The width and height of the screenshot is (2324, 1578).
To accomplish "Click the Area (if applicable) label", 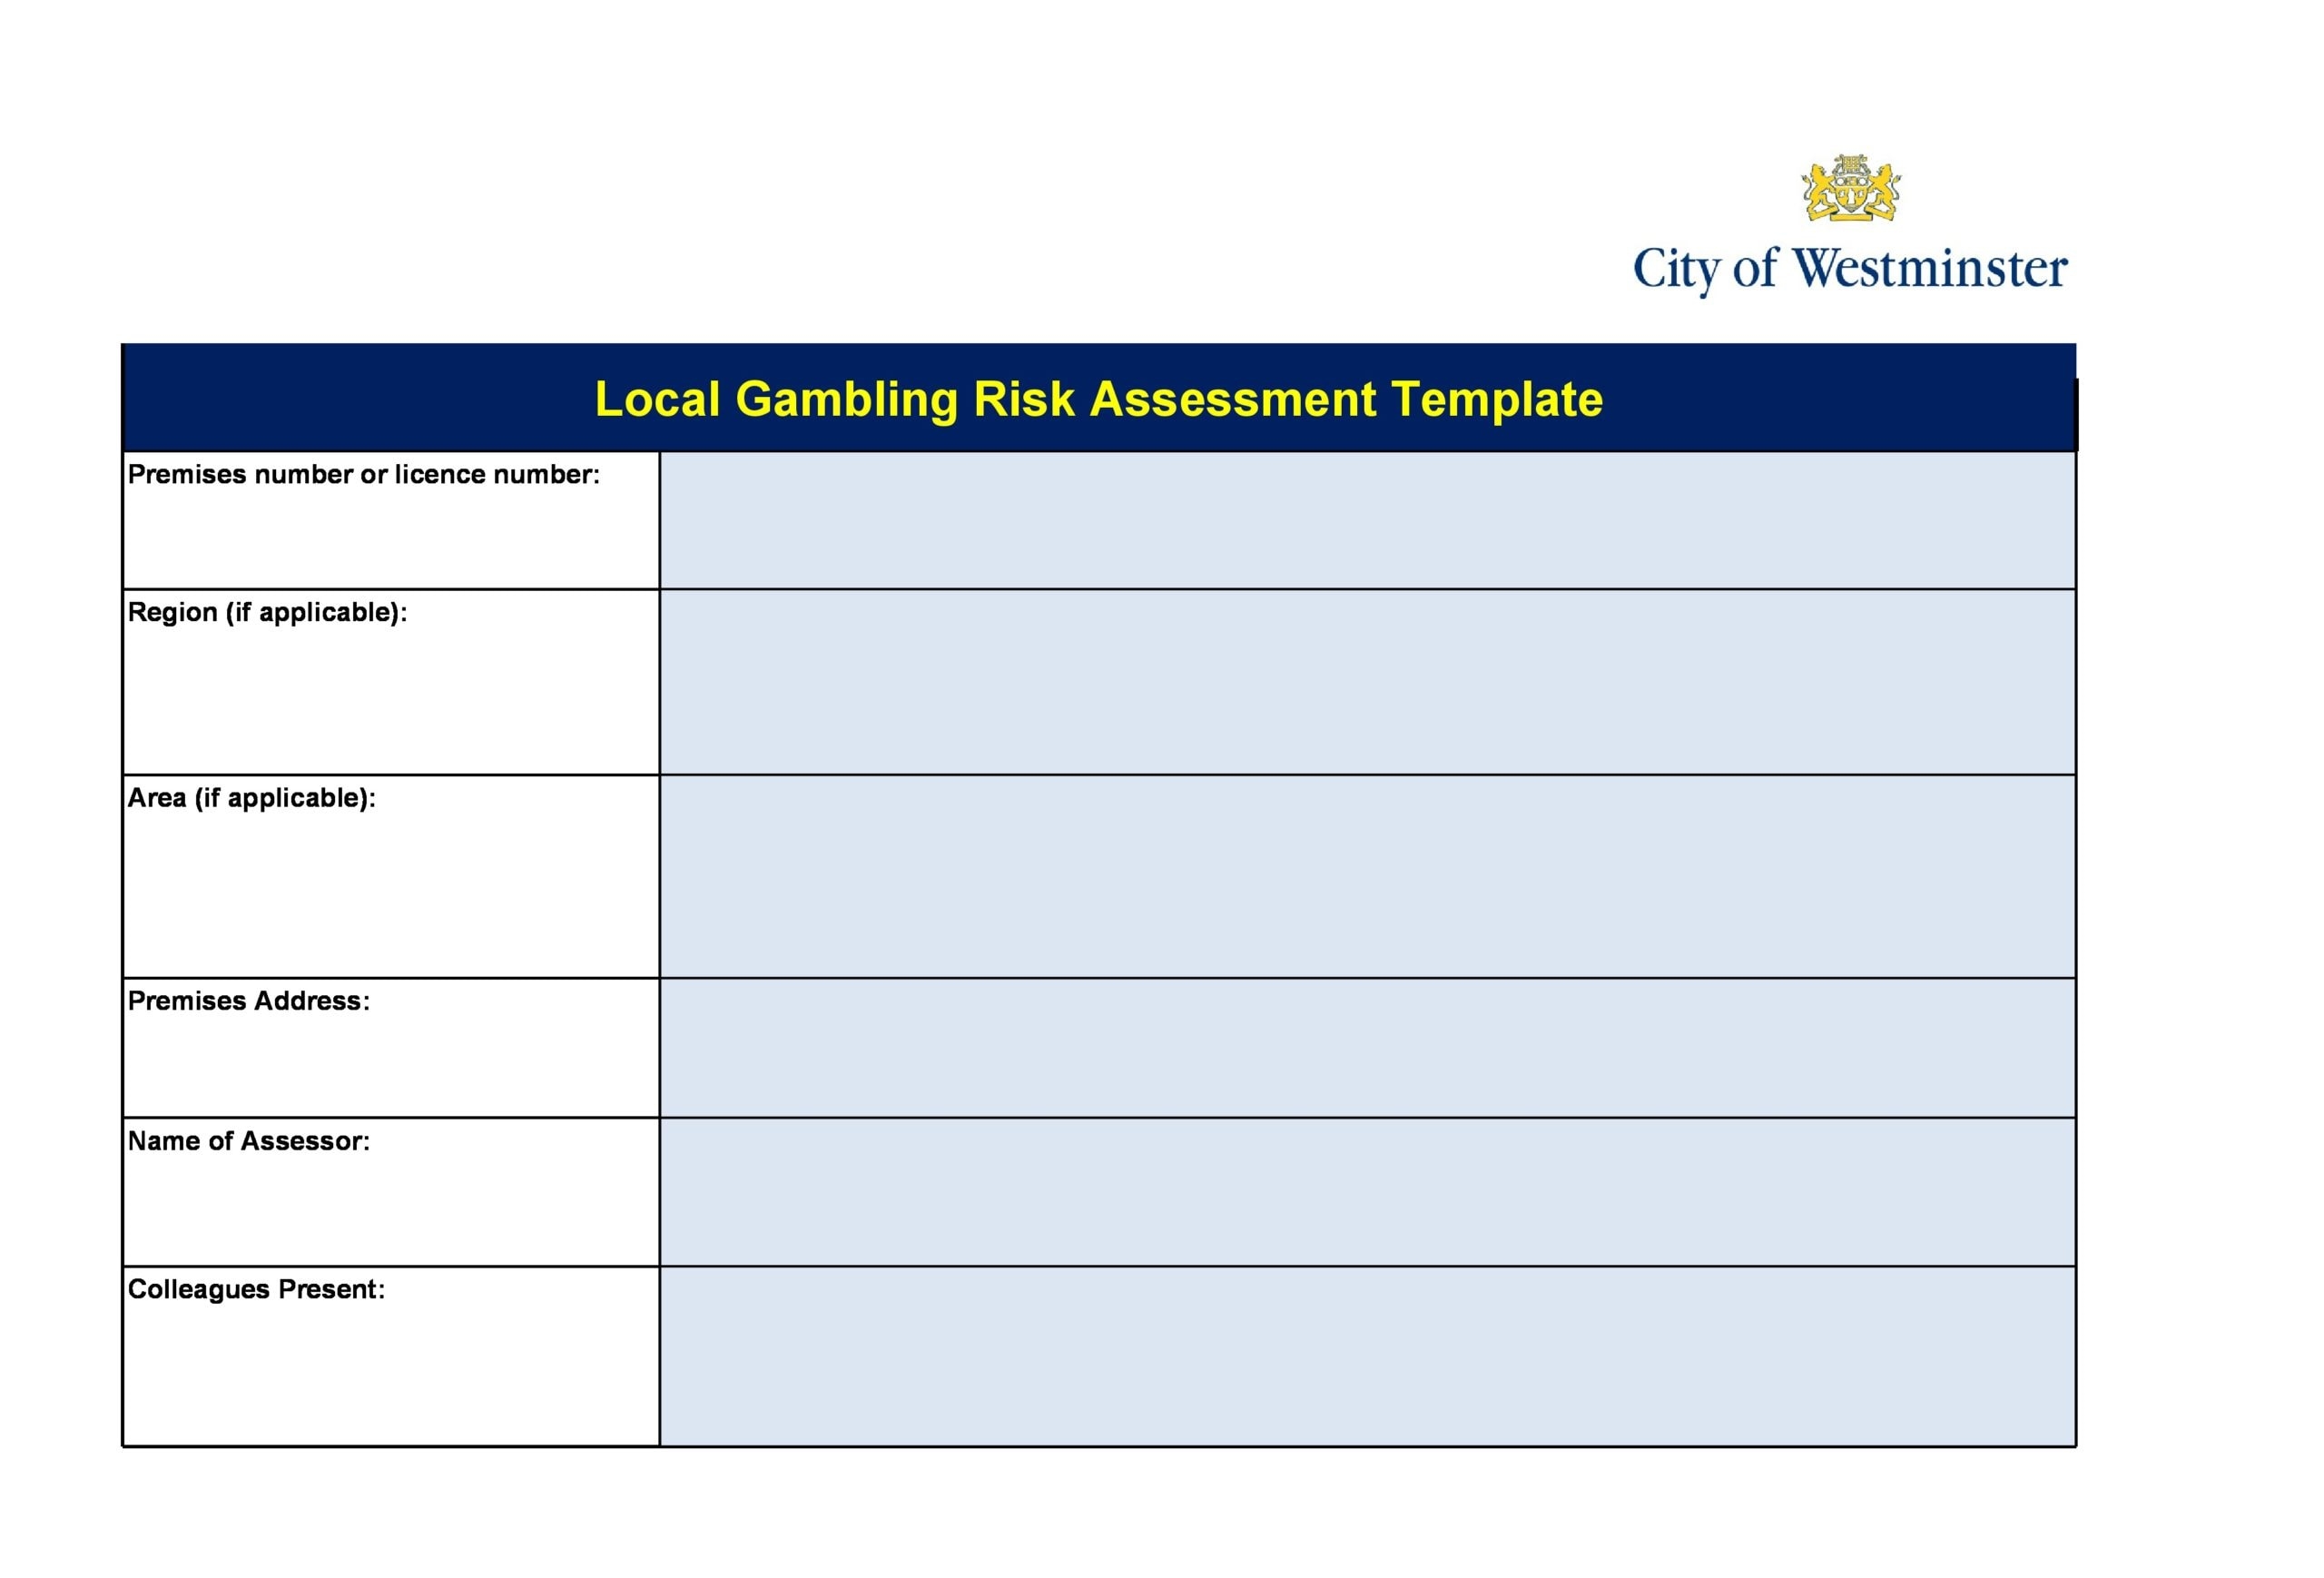I will 251,798.
